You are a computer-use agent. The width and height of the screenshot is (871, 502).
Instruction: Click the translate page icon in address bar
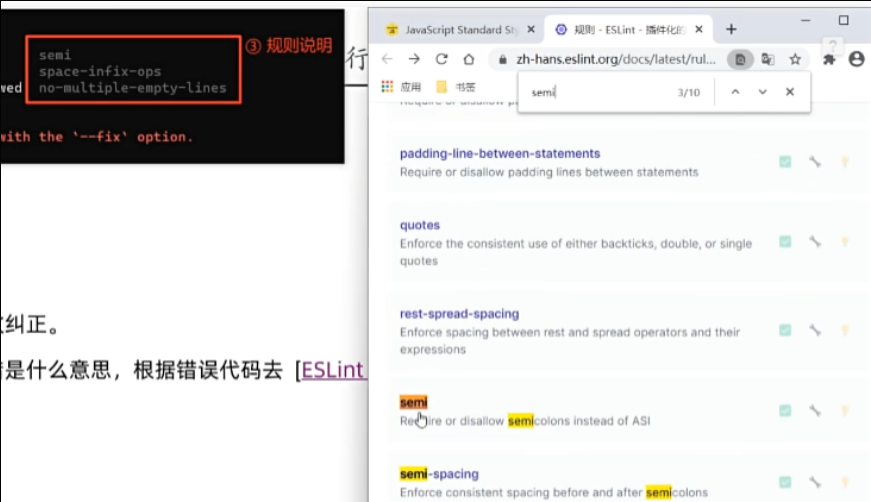(768, 59)
